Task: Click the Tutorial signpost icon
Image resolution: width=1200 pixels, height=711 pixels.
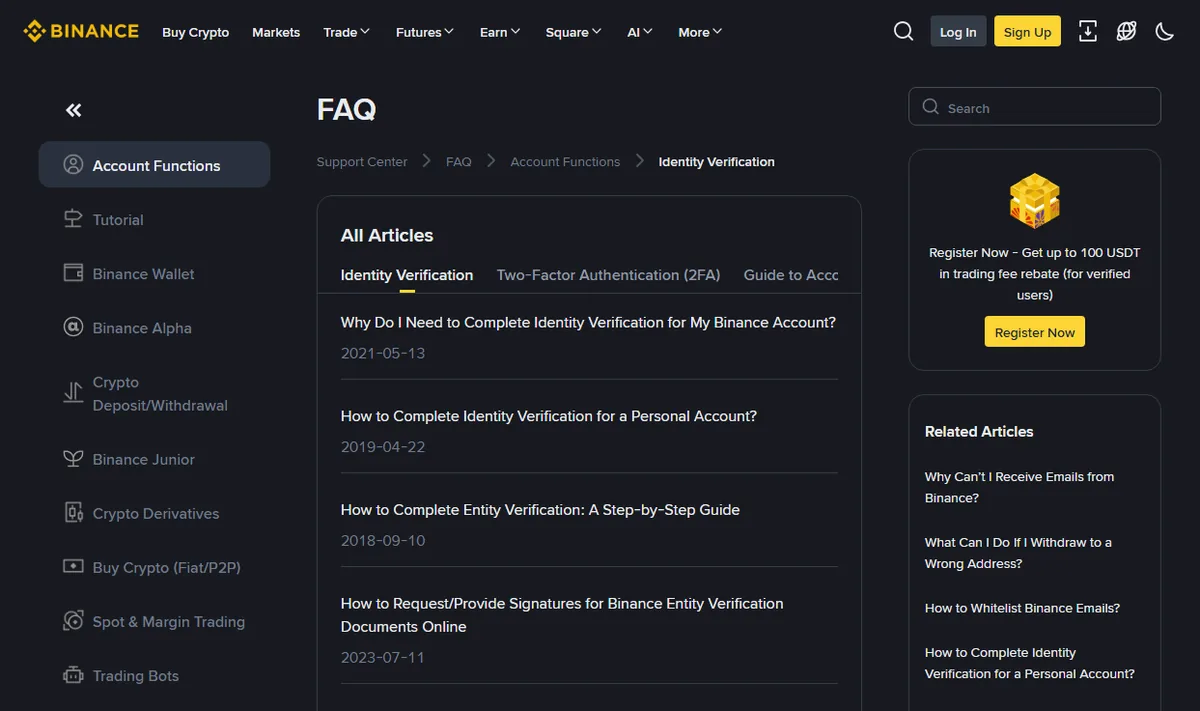Action: pos(73,219)
